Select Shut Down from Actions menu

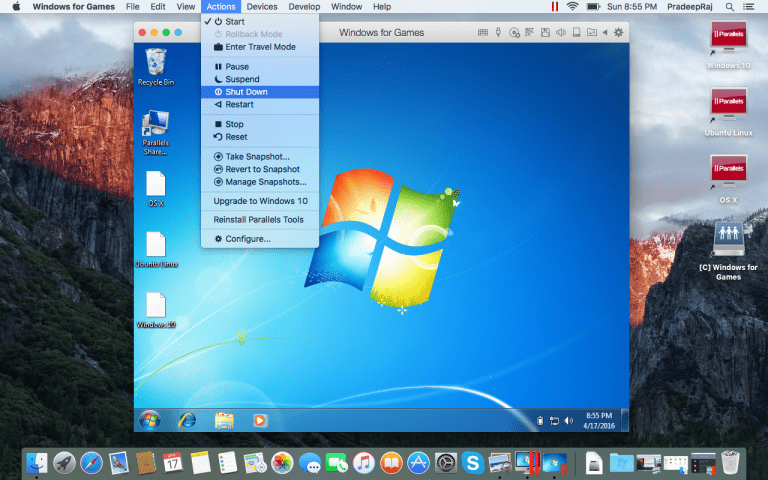tap(260, 92)
